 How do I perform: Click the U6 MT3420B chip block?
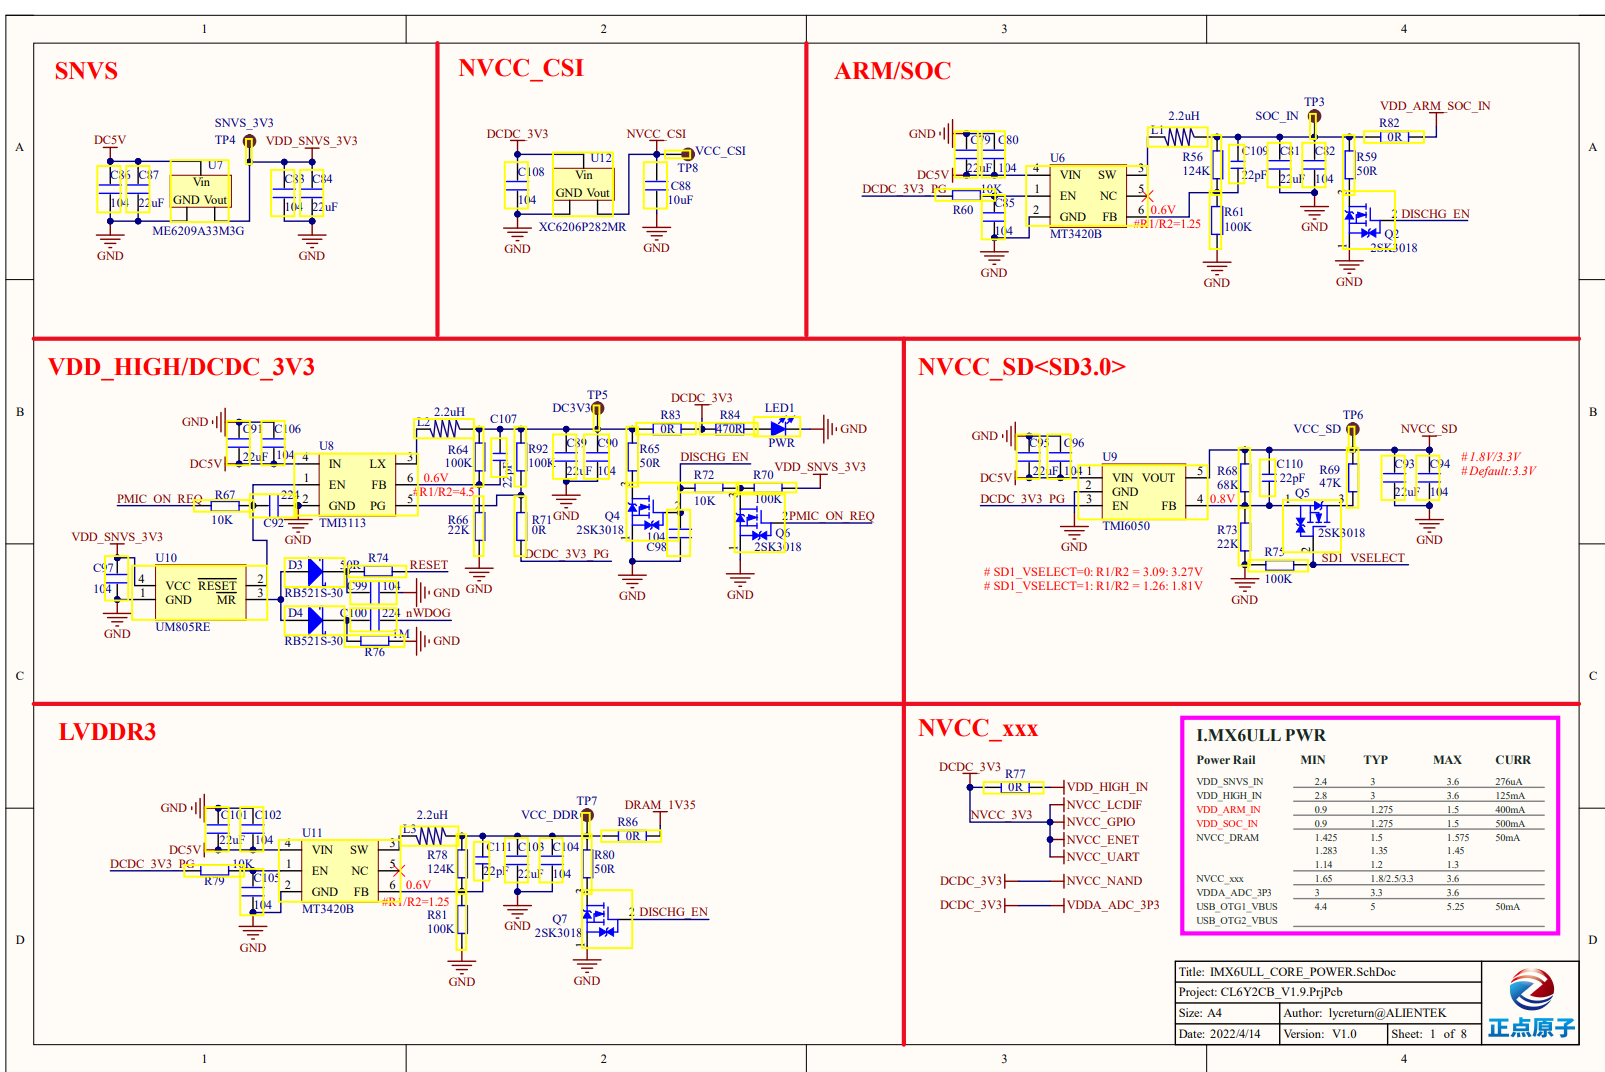pos(1088,195)
